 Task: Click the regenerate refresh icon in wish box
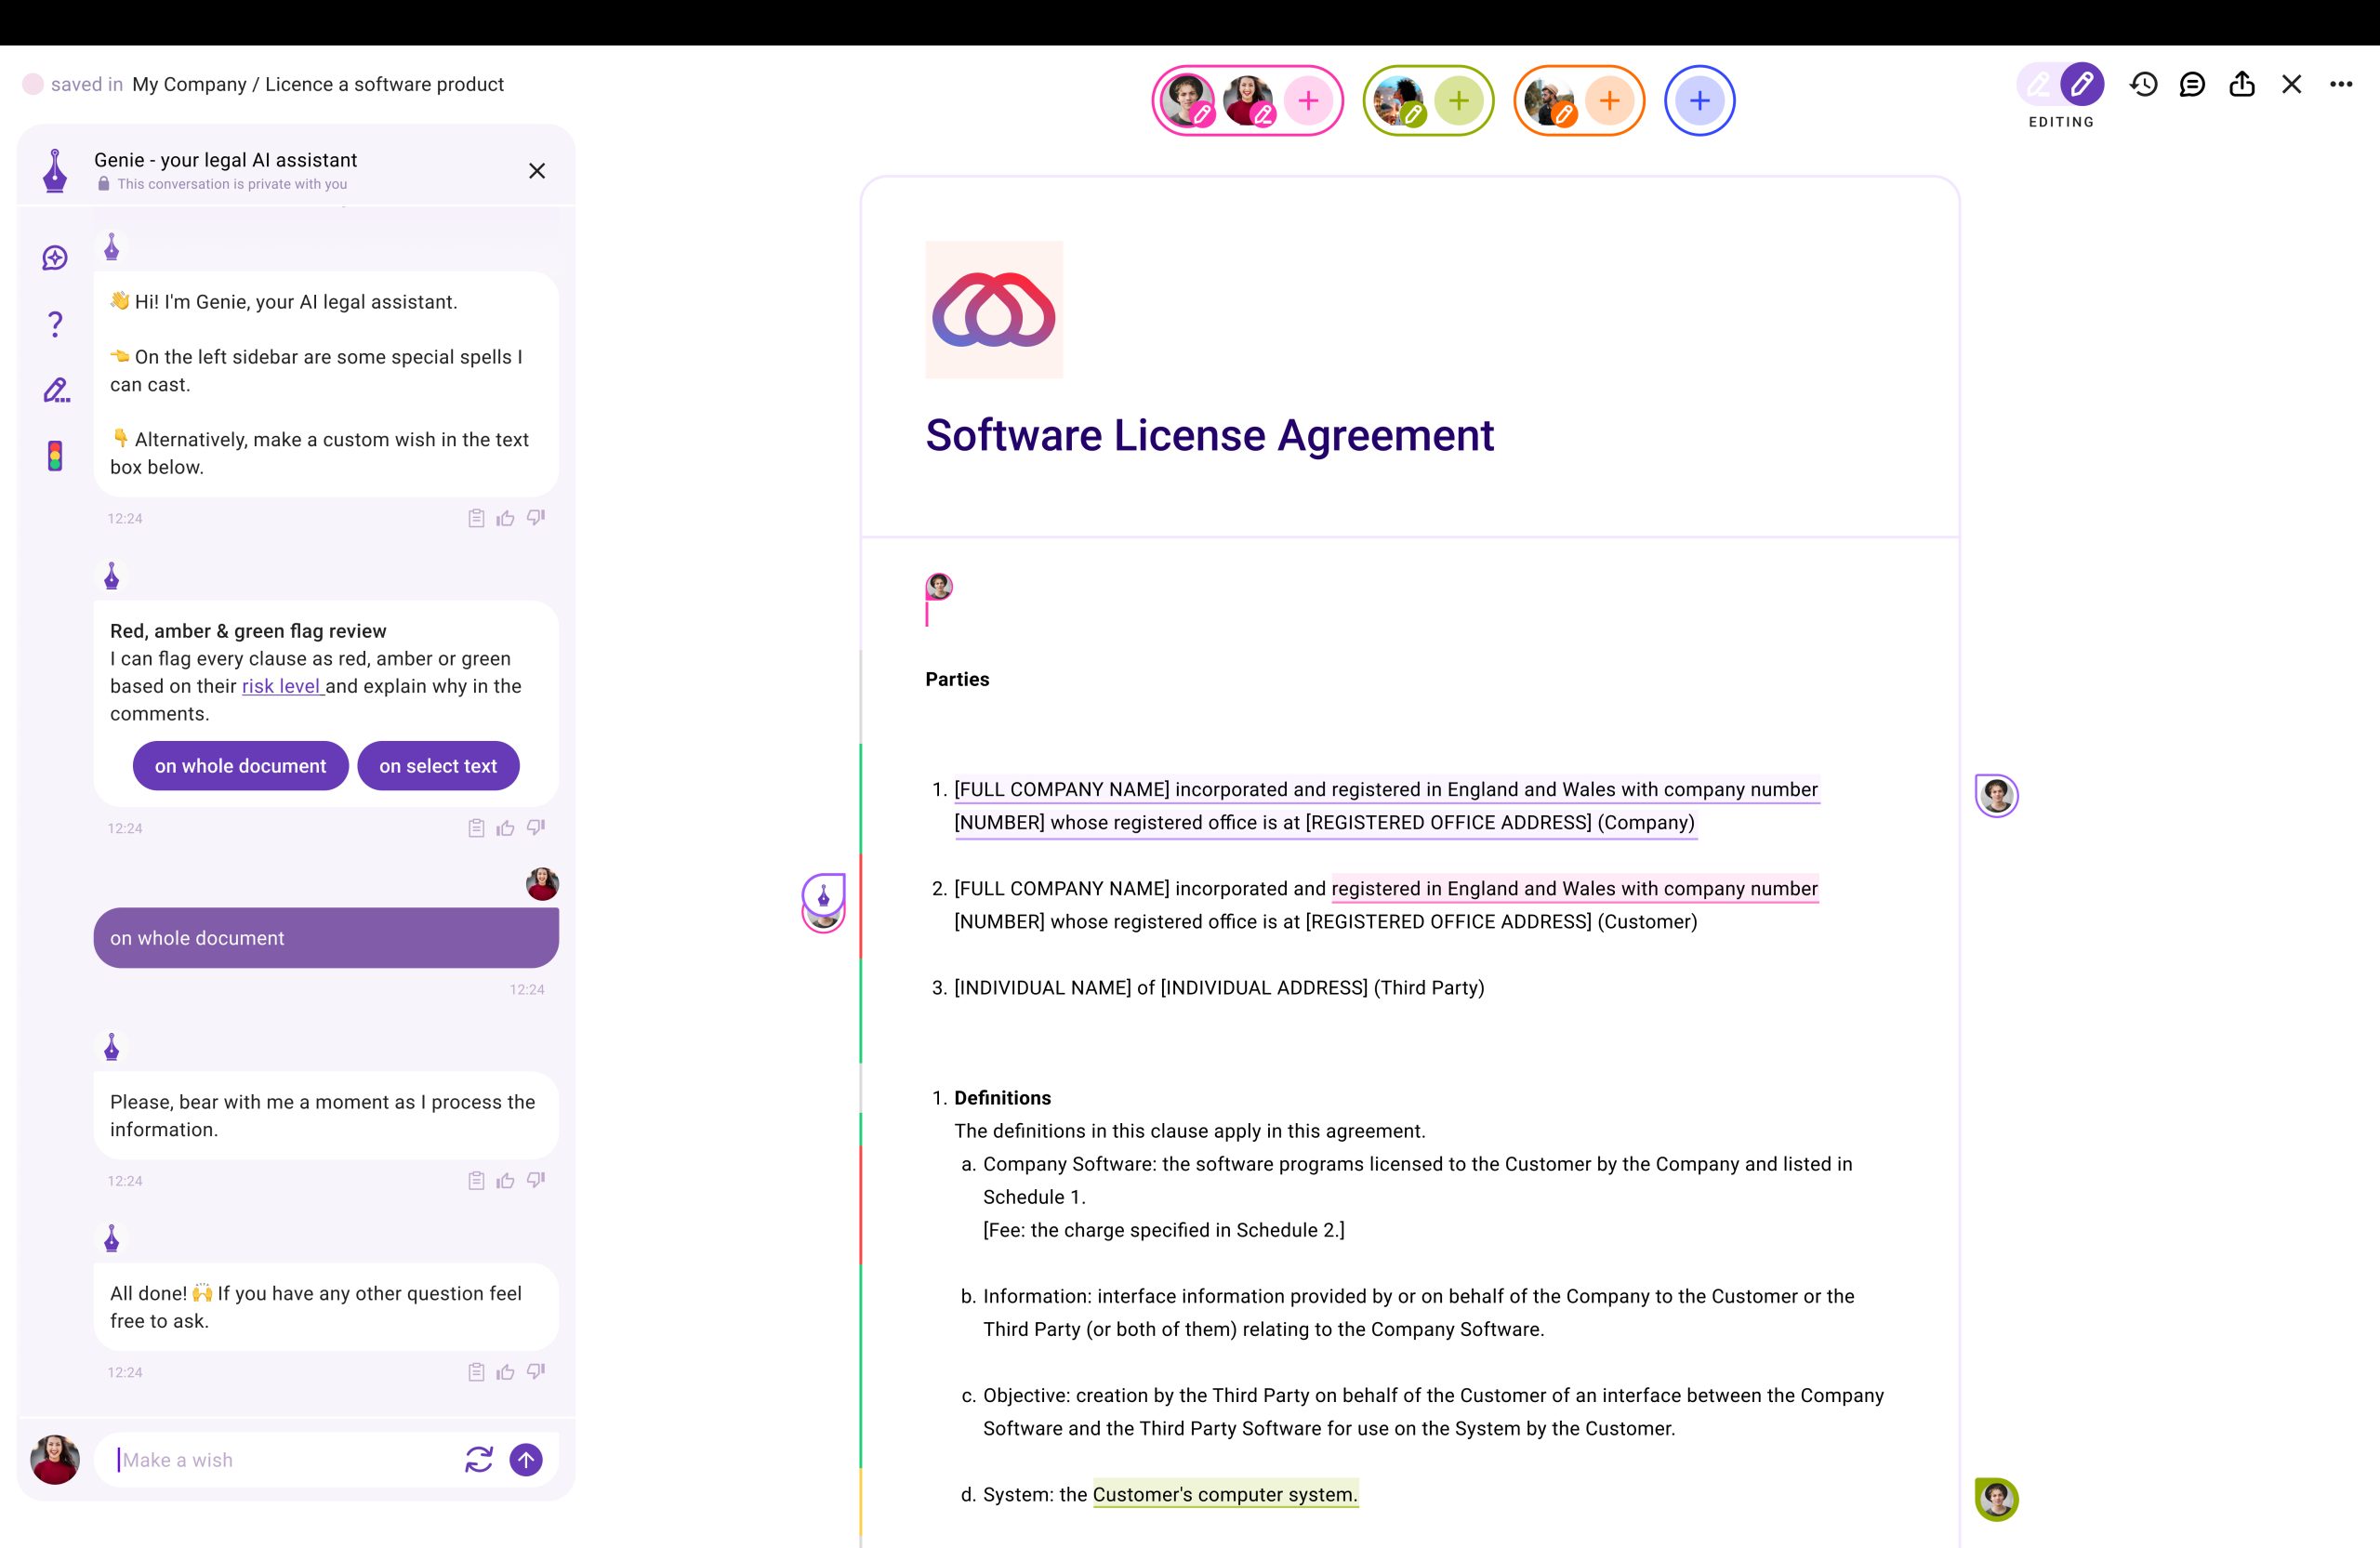pyautogui.click(x=479, y=1460)
